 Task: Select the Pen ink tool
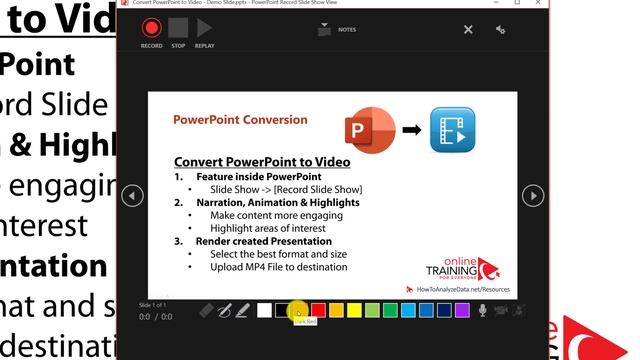pos(224,311)
